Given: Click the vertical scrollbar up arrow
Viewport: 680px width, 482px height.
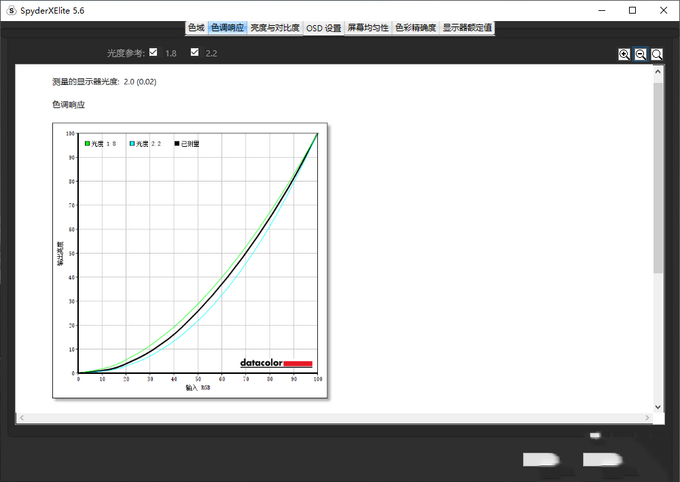Looking at the screenshot, I should click(x=658, y=72).
